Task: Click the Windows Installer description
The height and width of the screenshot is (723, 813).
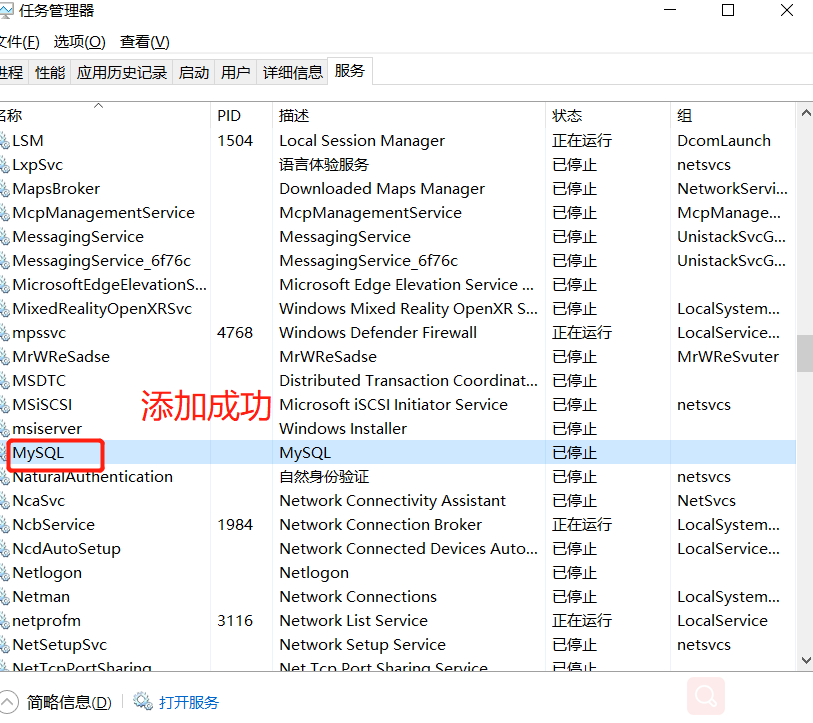Action: coord(343,429)
